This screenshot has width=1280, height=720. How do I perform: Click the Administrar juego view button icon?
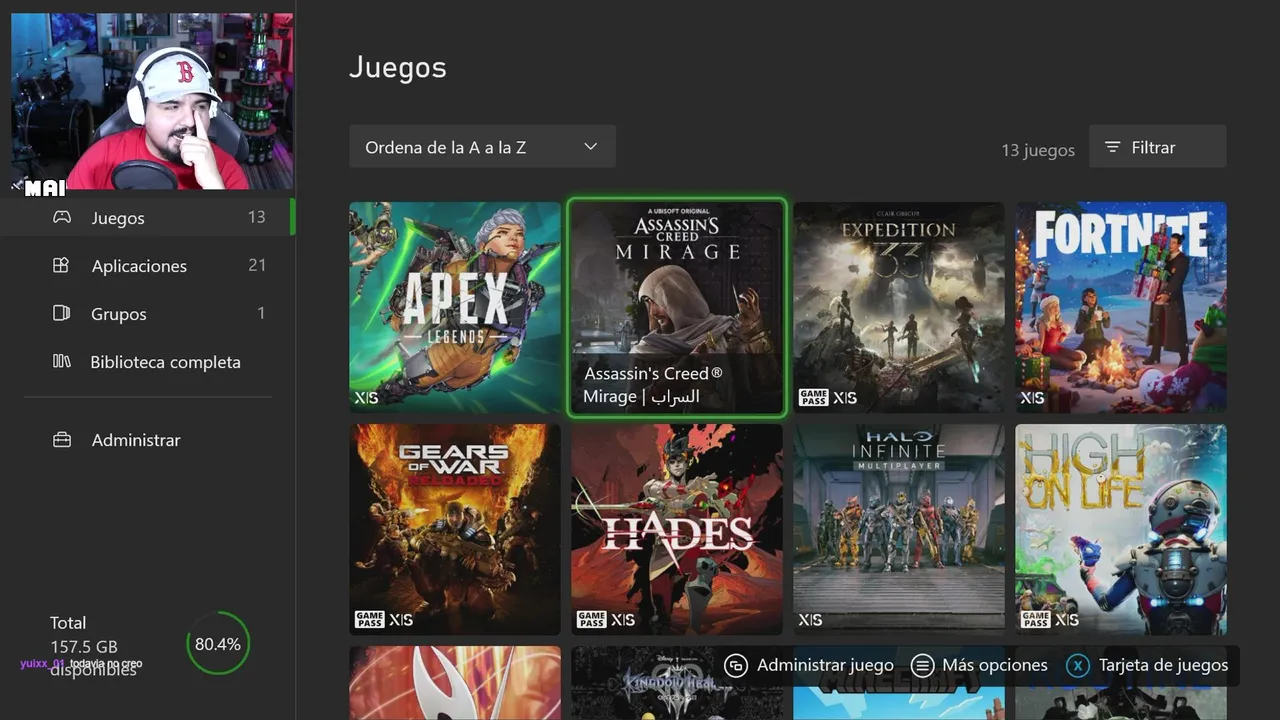736,666
